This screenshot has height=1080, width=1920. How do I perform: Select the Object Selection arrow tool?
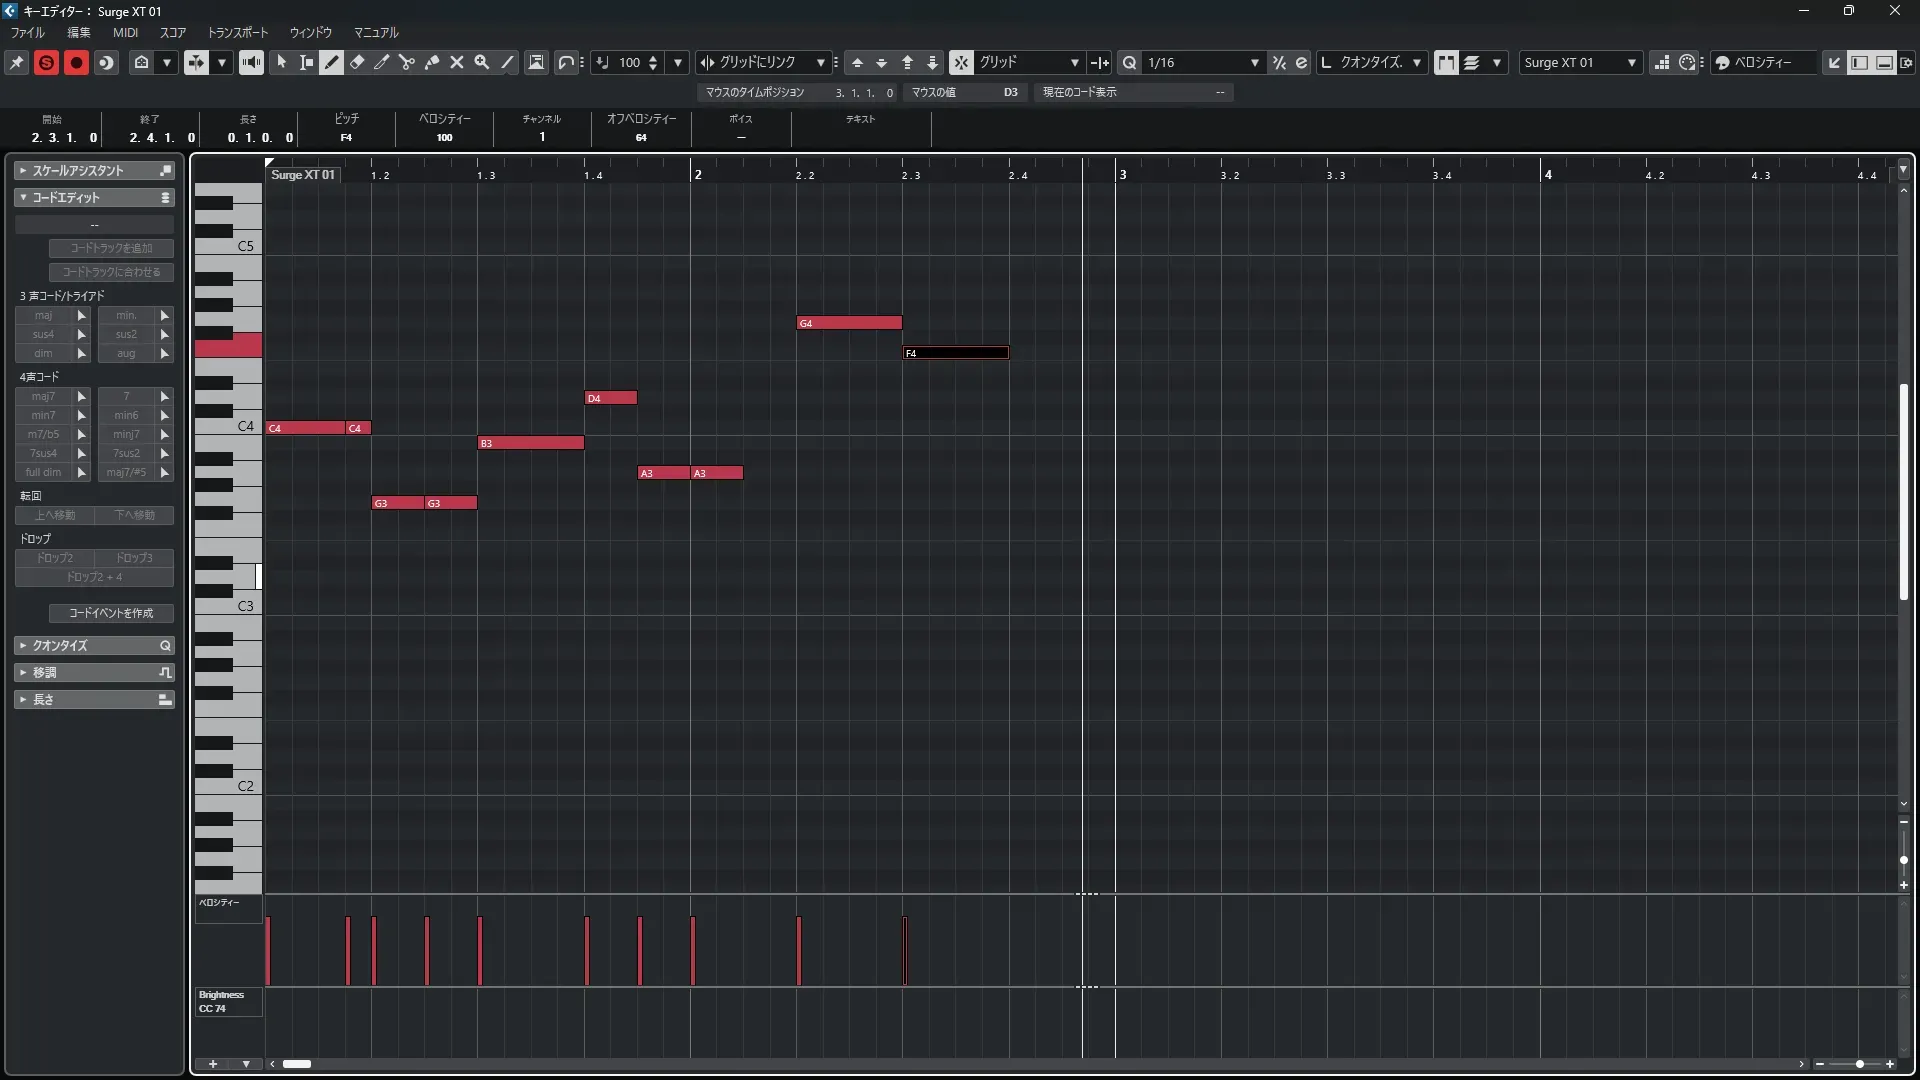(x=282, y=62)
